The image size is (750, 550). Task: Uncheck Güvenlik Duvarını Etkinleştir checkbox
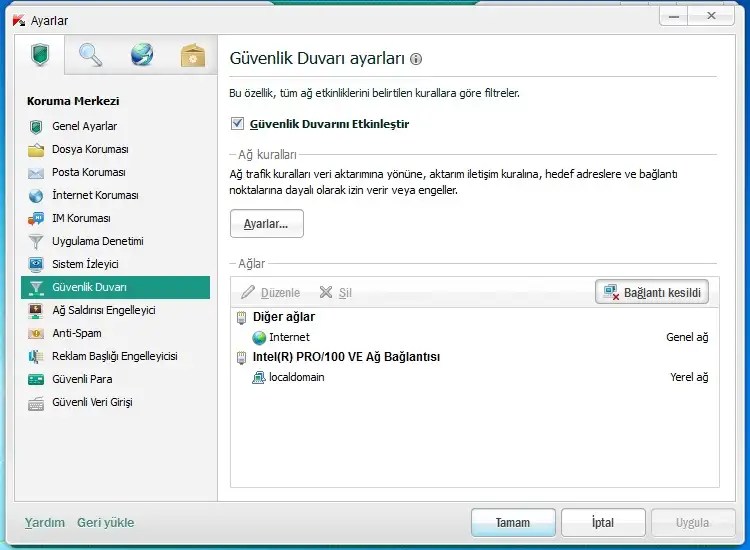click(237, 123)
